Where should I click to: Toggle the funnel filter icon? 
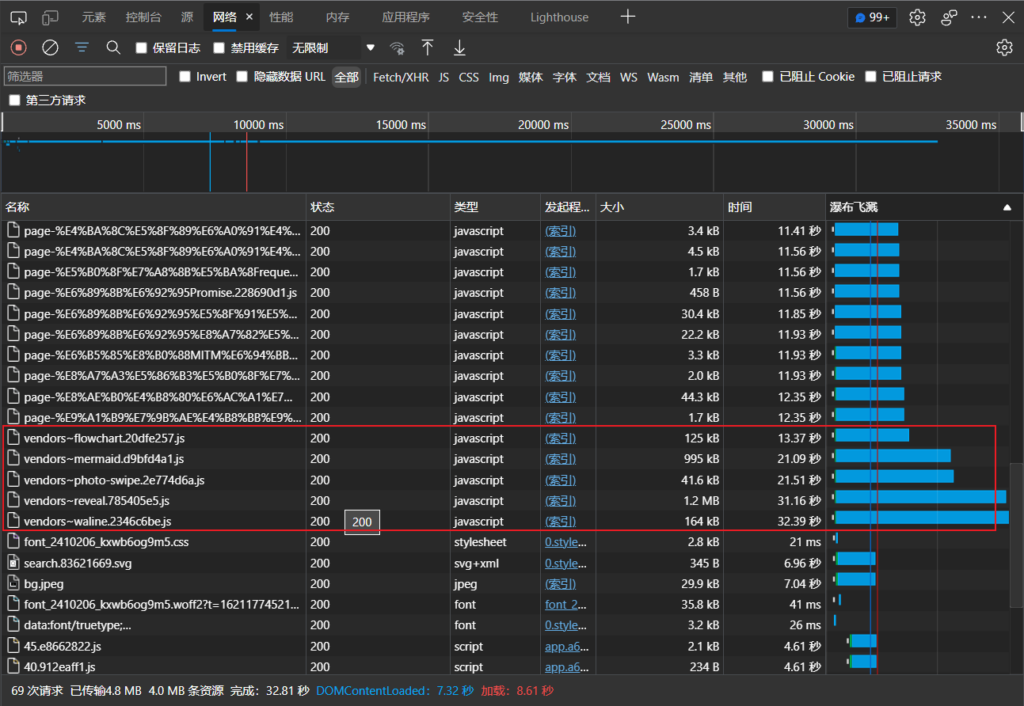click(82, 47)
